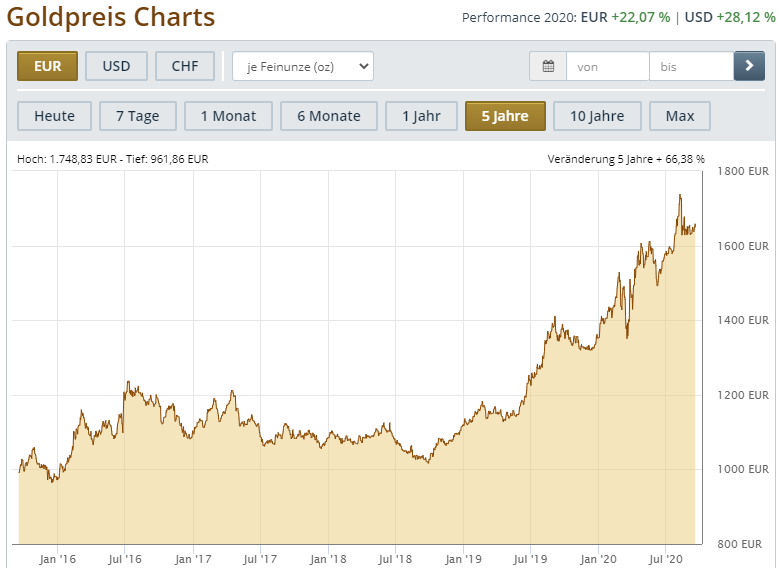Click the Jul '20 axis label
The height and width of the screenshot is (568, 778).
666,559
